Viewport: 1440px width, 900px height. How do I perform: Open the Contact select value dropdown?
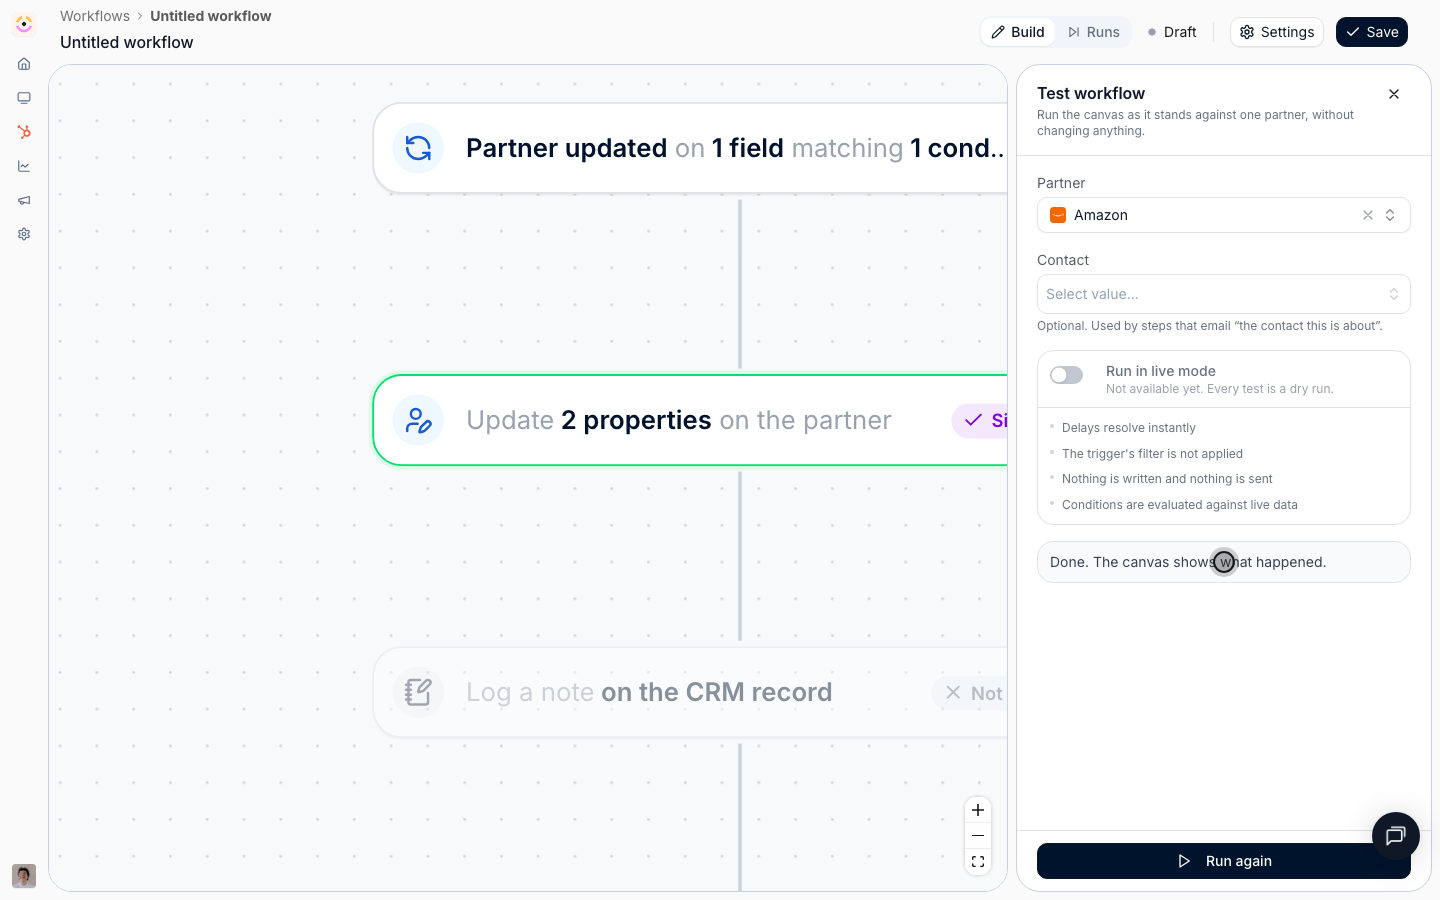(1224, 294)
